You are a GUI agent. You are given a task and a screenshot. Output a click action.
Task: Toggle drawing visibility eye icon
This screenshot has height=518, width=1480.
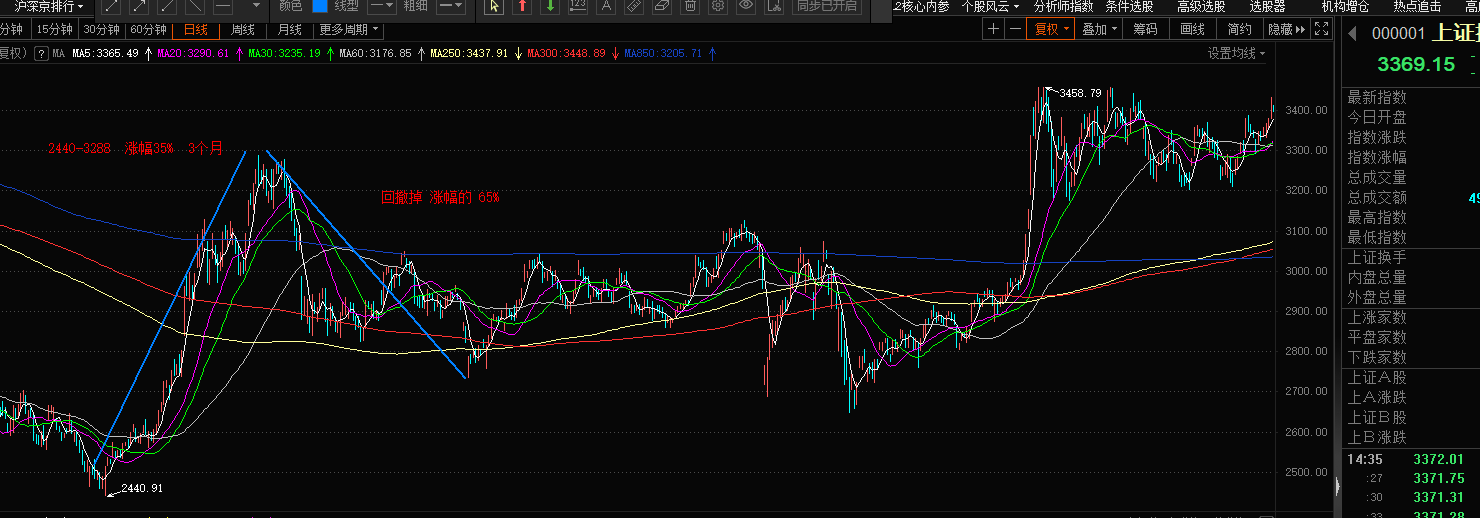tap(746, 6)
